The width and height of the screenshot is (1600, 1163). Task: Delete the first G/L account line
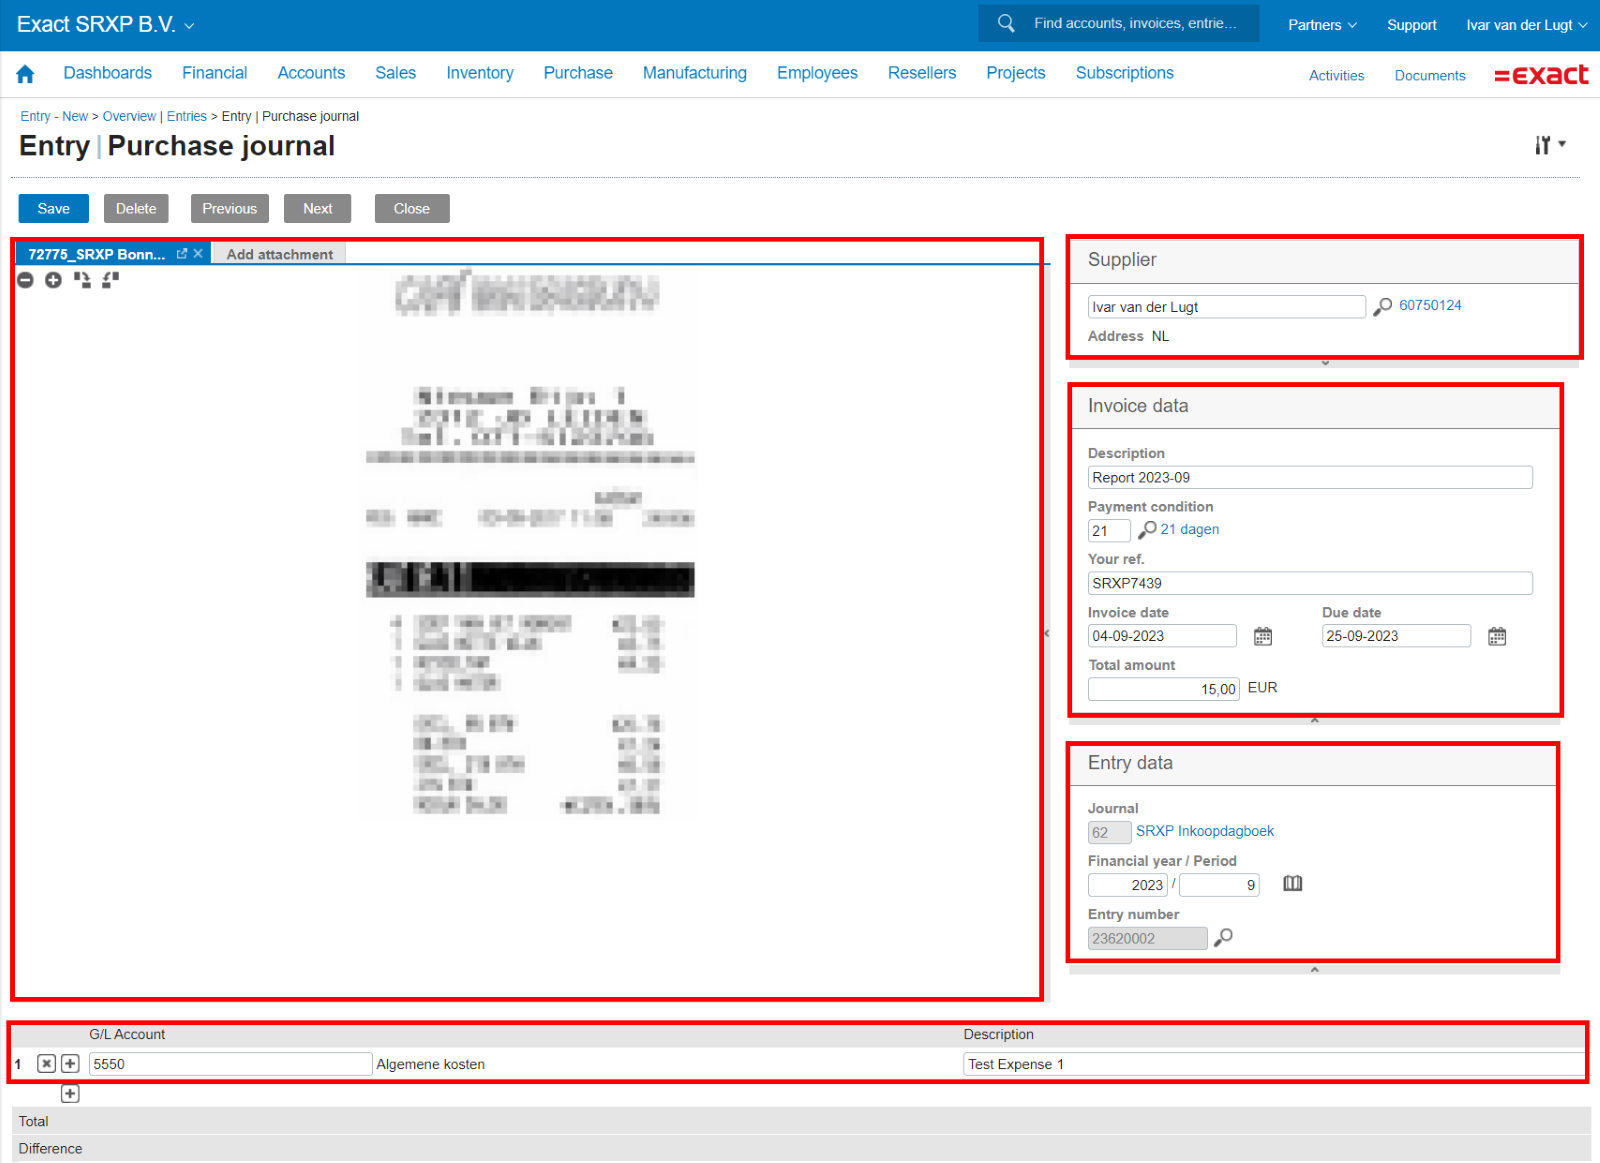[x=45, y=1064]
